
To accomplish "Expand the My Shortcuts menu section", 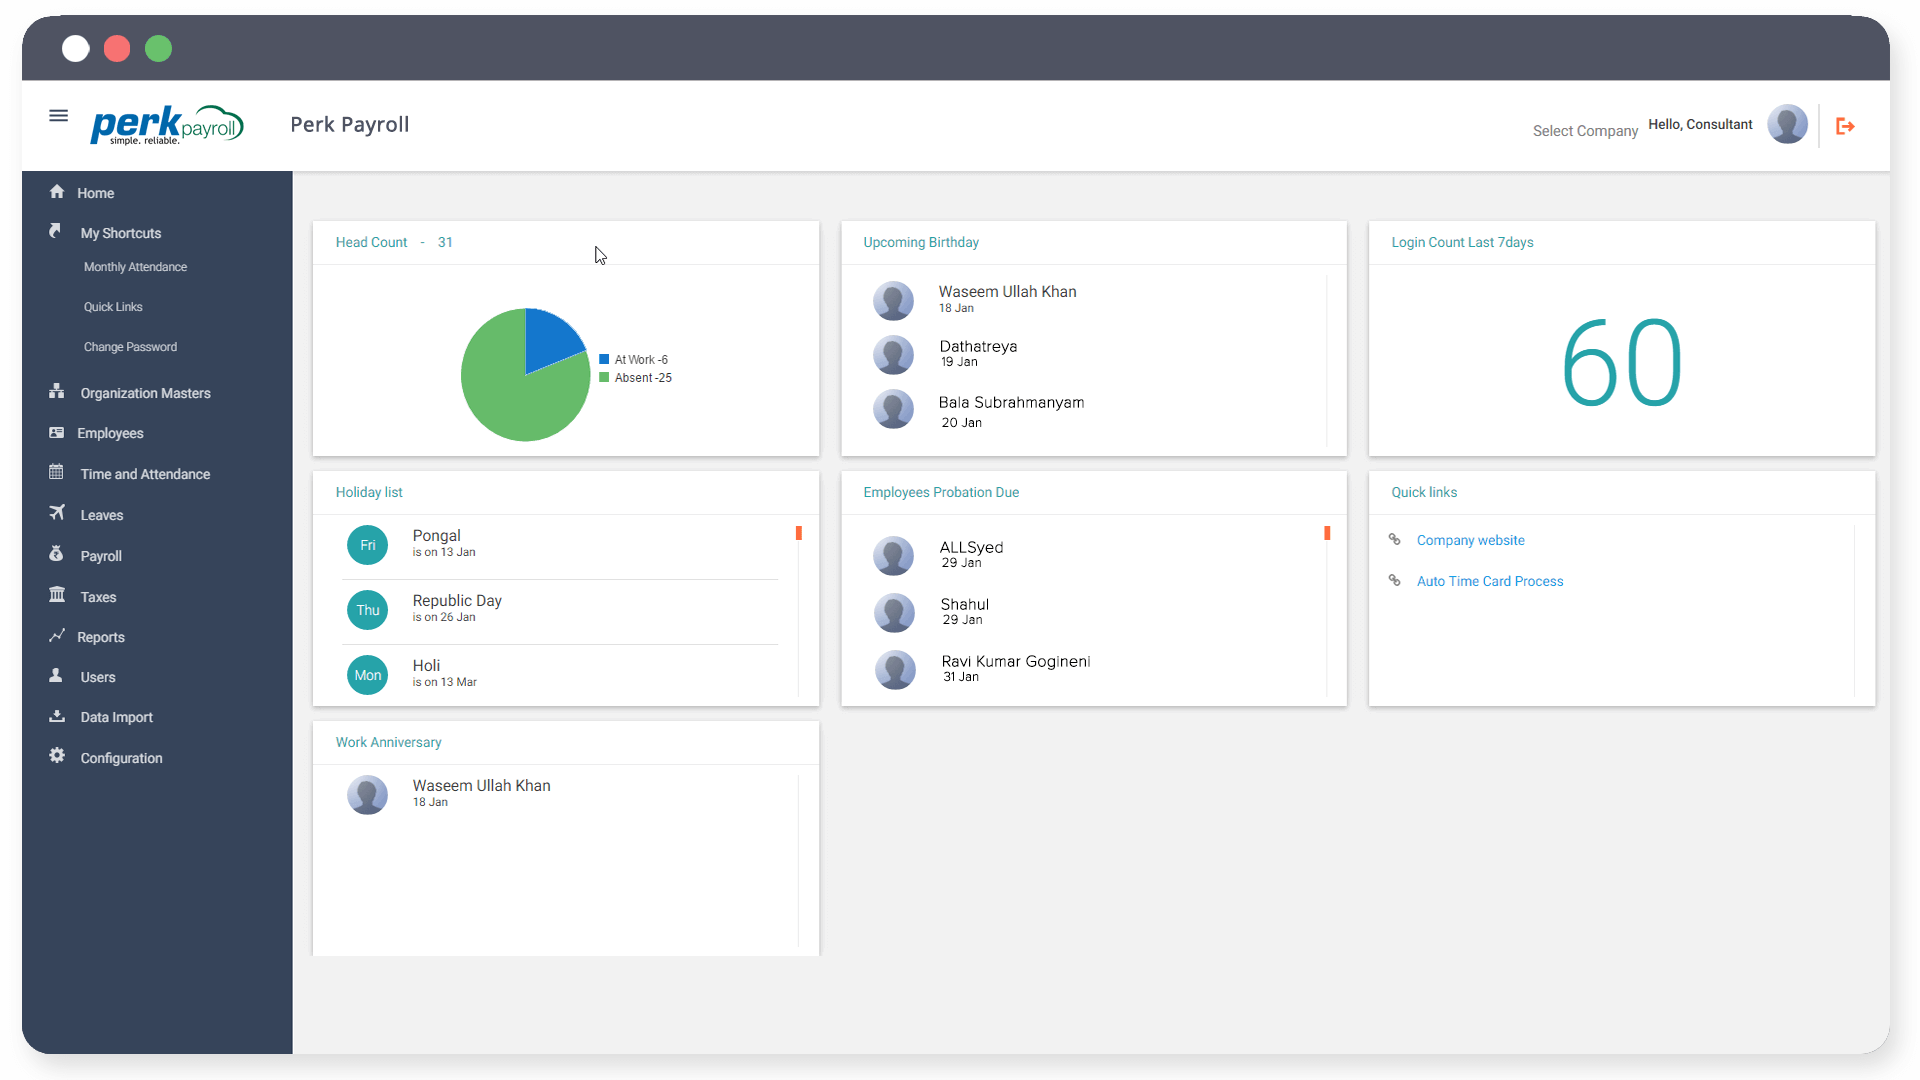I will pos(120,232).
